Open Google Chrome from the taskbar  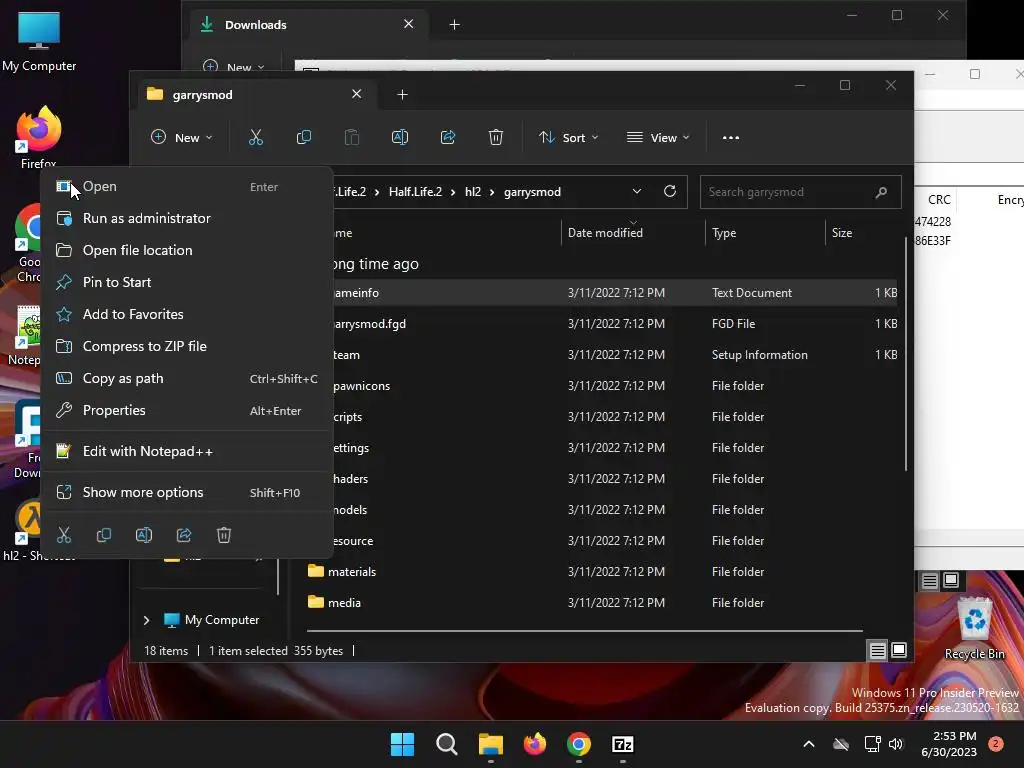(579, 744)
